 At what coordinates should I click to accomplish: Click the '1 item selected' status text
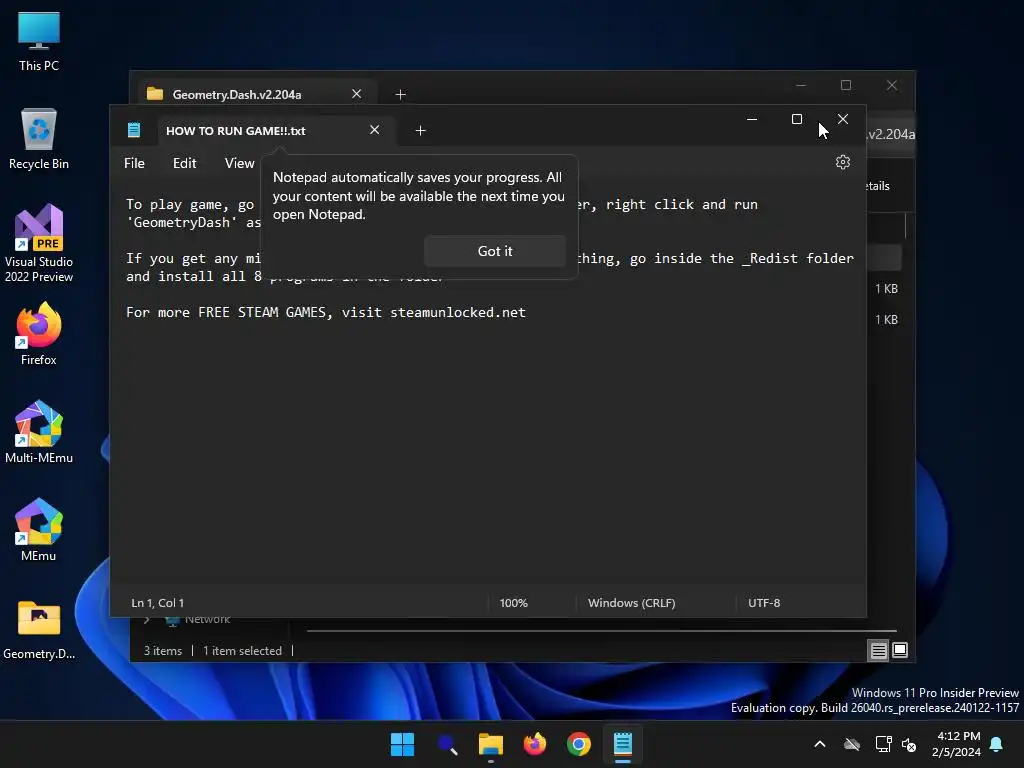click(x=242, y=650)
